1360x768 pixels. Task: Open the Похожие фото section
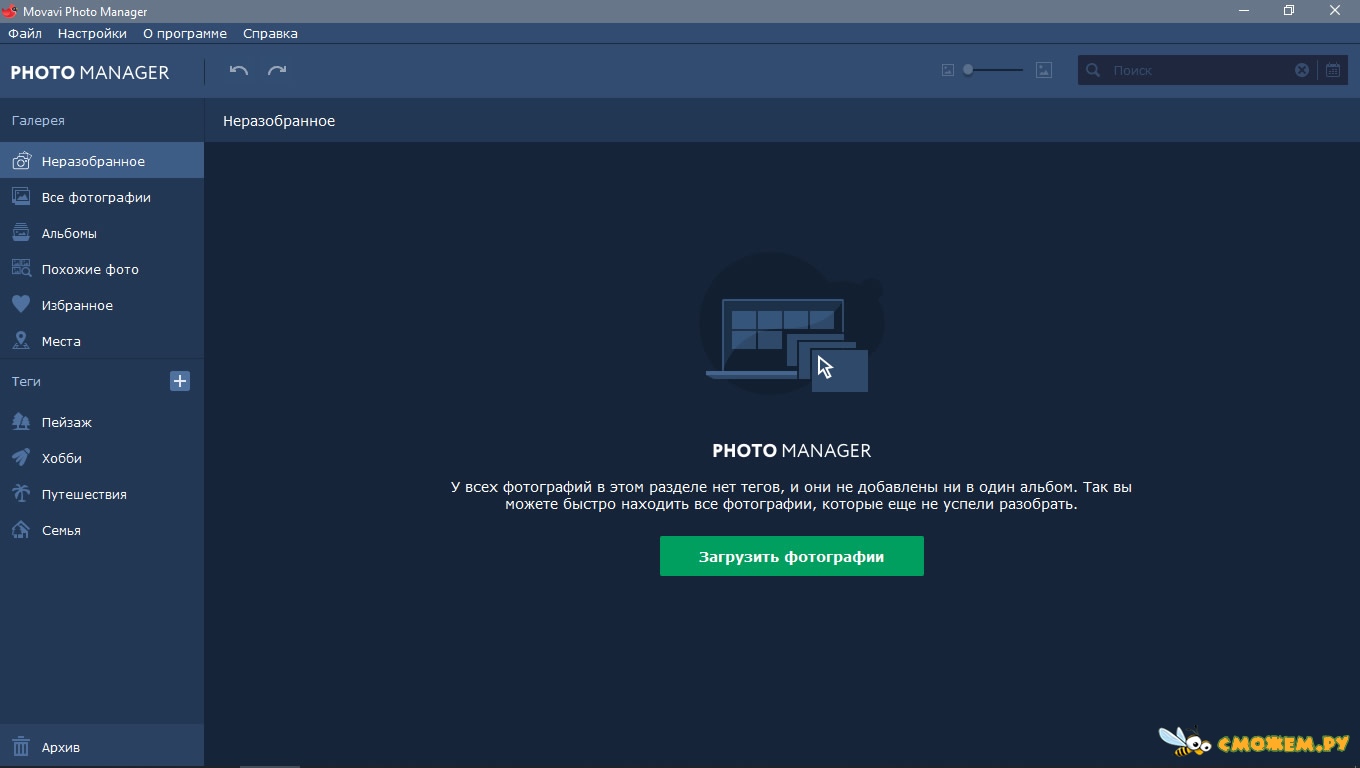click(x=102, y=269)
